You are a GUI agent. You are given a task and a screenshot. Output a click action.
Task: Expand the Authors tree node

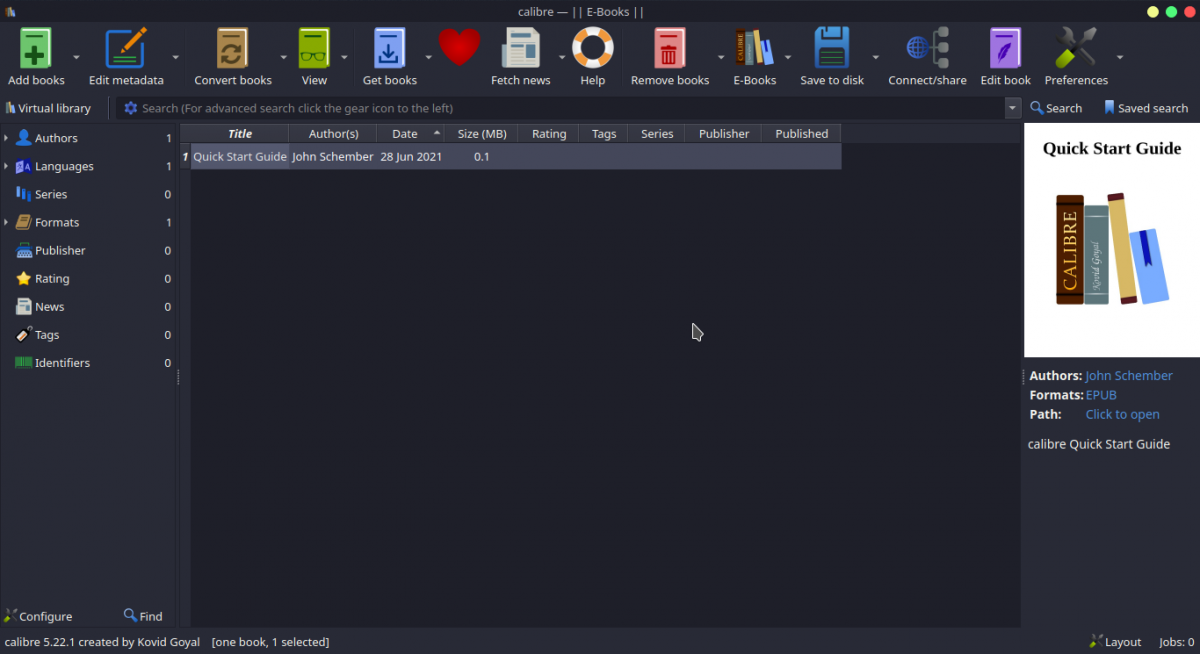click(6, 138)
